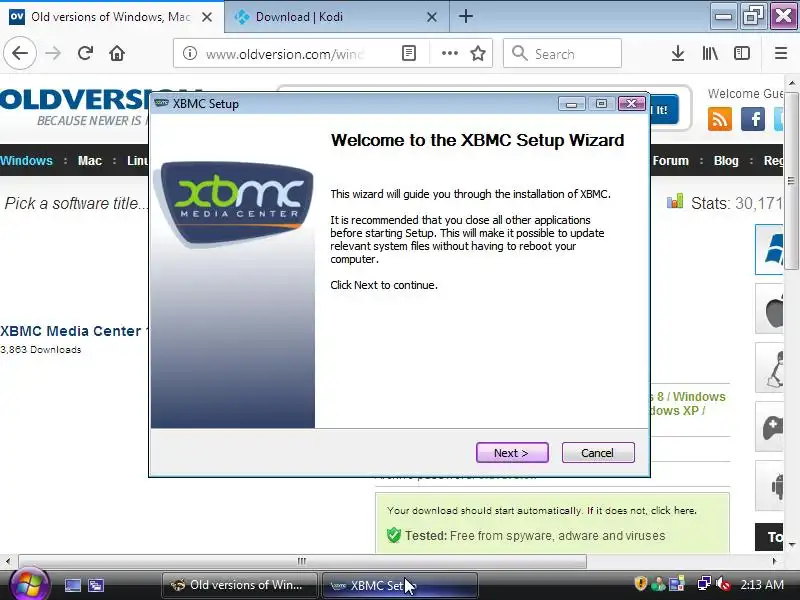Image resolution: width=800 pixels, height=600 pixels.
Task: Reload the current page
Action: point(85,53)
